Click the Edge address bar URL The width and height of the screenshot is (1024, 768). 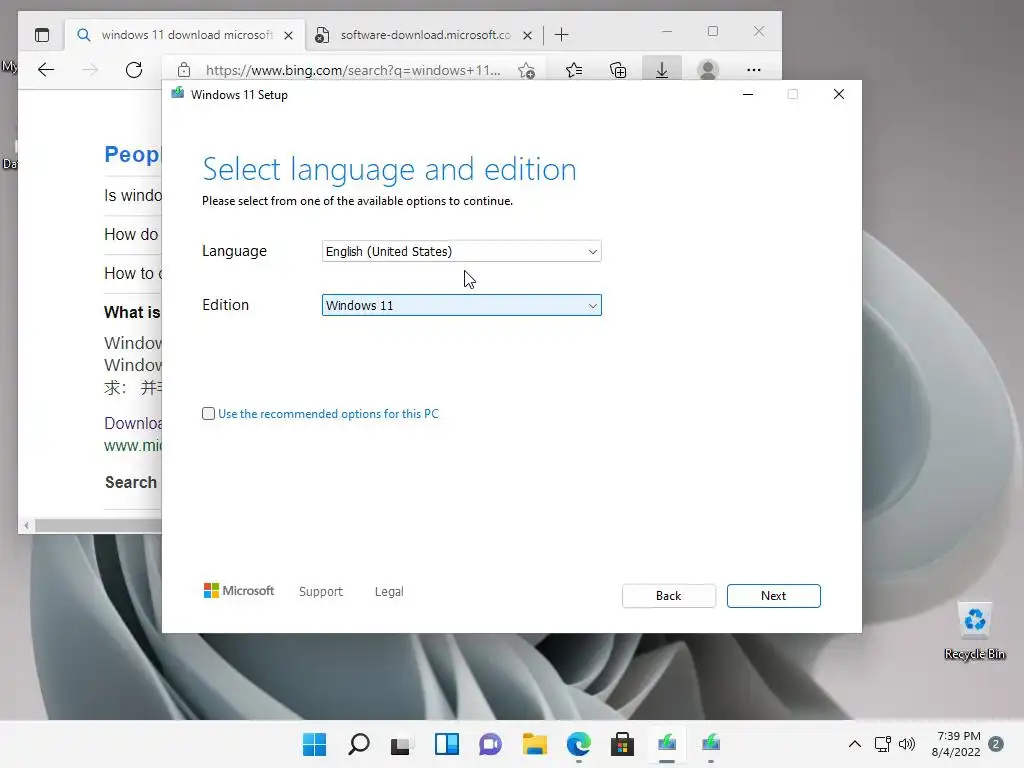[353, 70]
